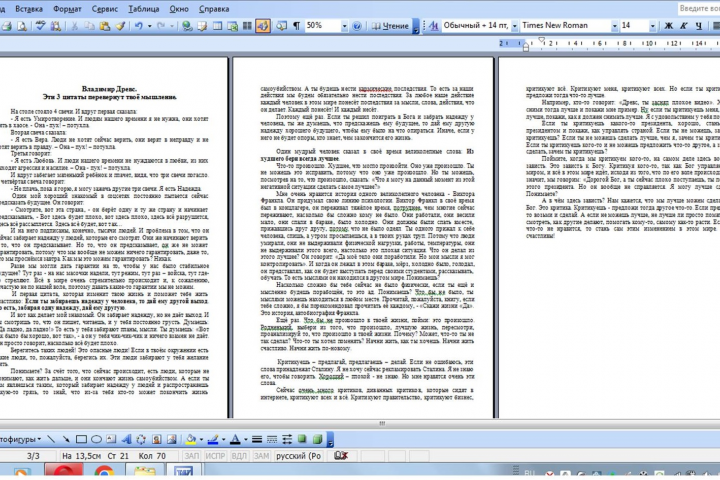Open the Font Color dropdown arrow
Image resolution: width=720 pixels, height=480 pixels.
point(246,440)
